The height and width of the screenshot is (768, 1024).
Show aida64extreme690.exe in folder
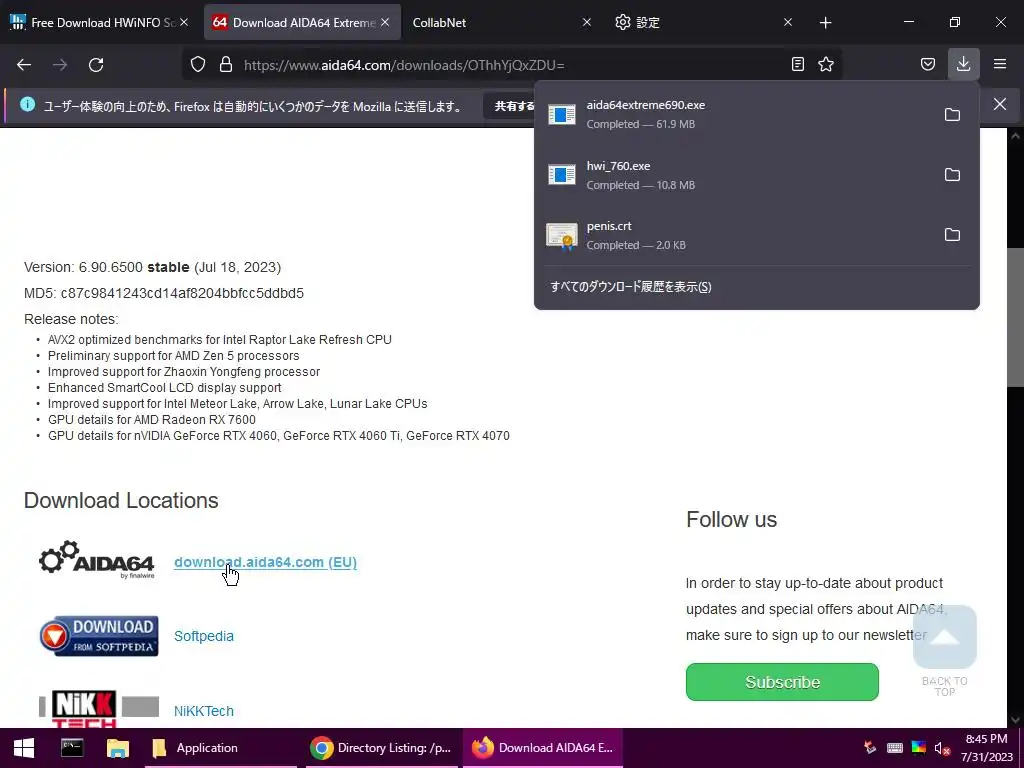[x=952, y=114]
